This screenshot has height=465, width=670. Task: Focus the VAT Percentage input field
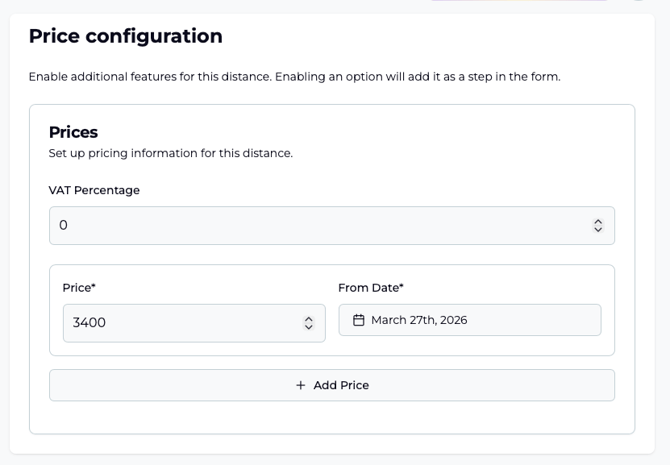pos(320,226)
